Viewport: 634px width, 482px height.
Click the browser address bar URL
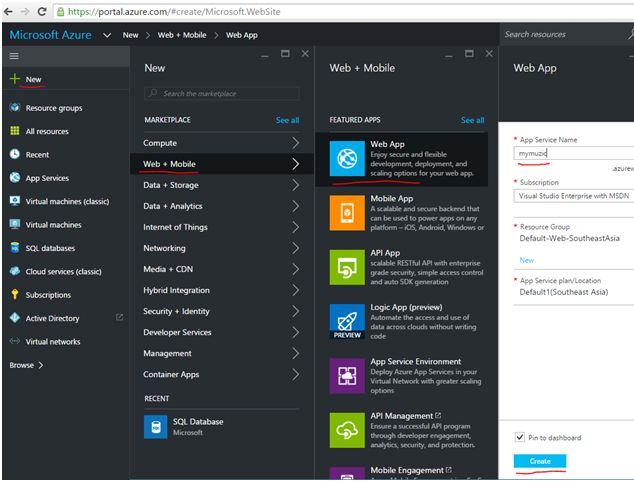(174, 12)
